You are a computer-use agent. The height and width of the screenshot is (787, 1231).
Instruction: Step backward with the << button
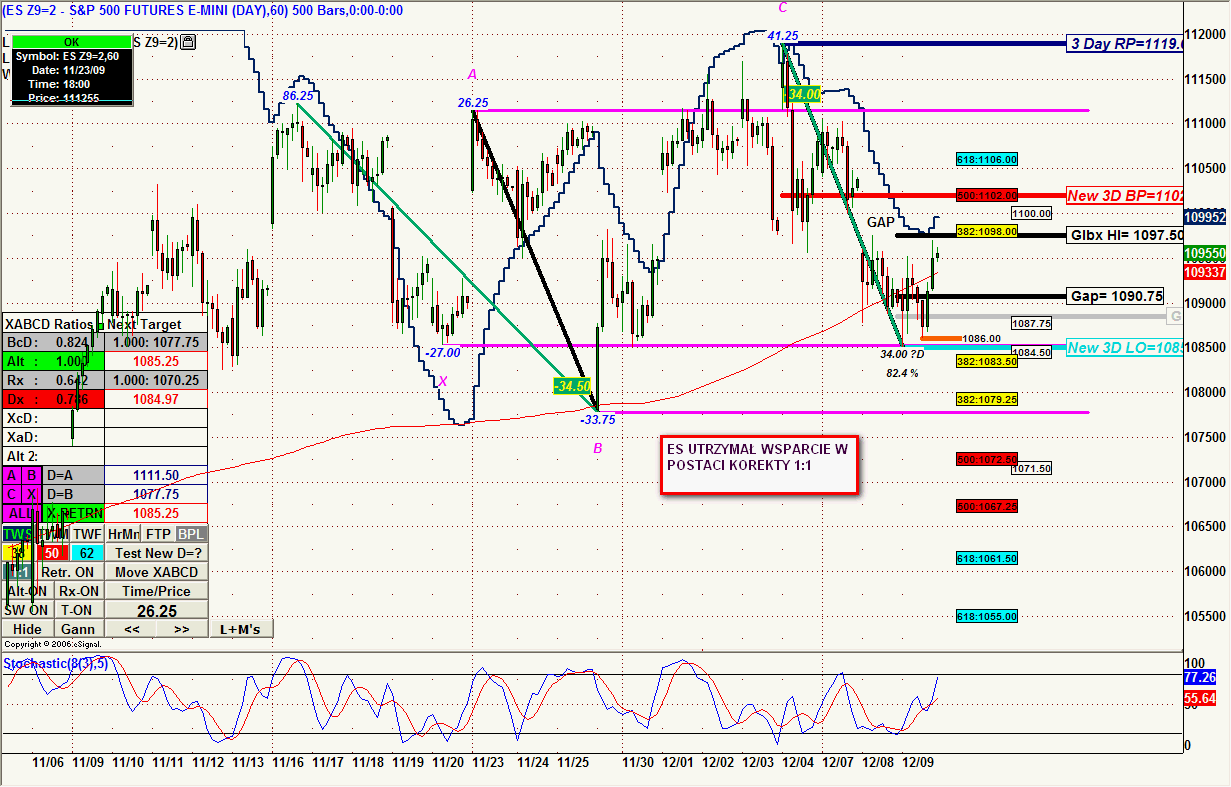point(131,629)
